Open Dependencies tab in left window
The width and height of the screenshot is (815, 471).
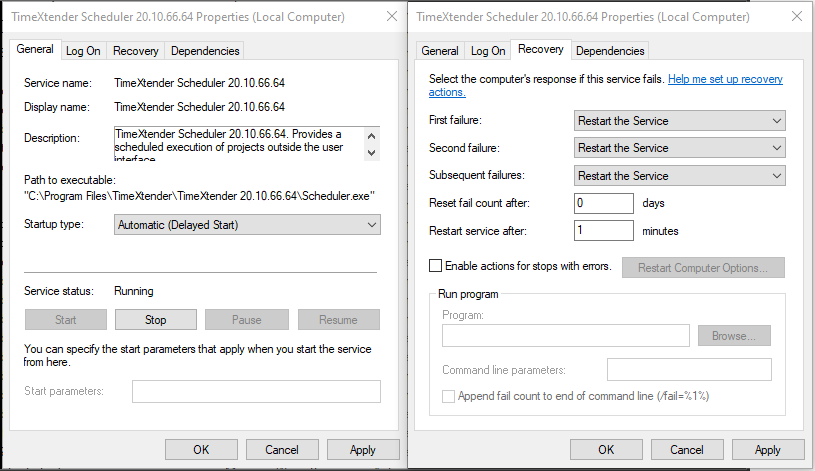pos(205,51)
